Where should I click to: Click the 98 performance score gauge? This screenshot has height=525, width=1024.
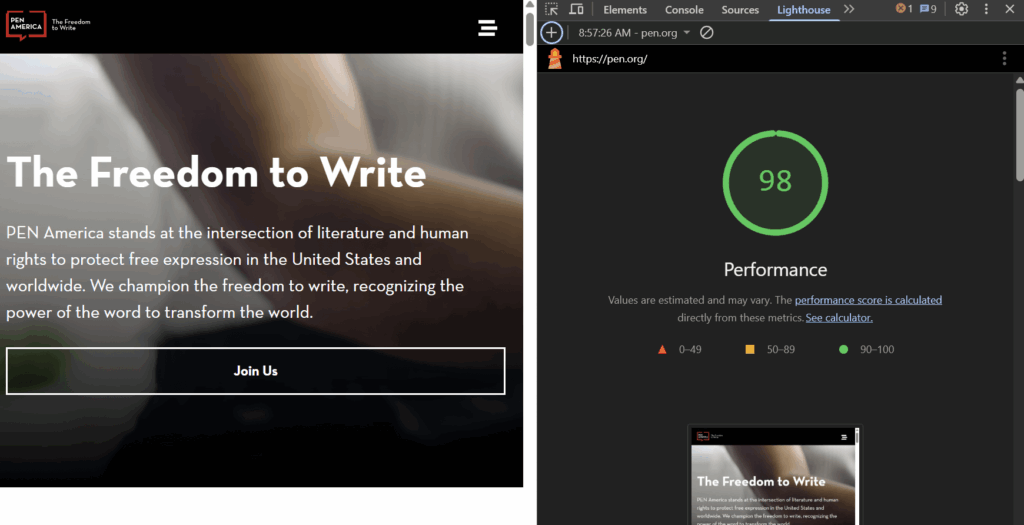coord(775,182)
